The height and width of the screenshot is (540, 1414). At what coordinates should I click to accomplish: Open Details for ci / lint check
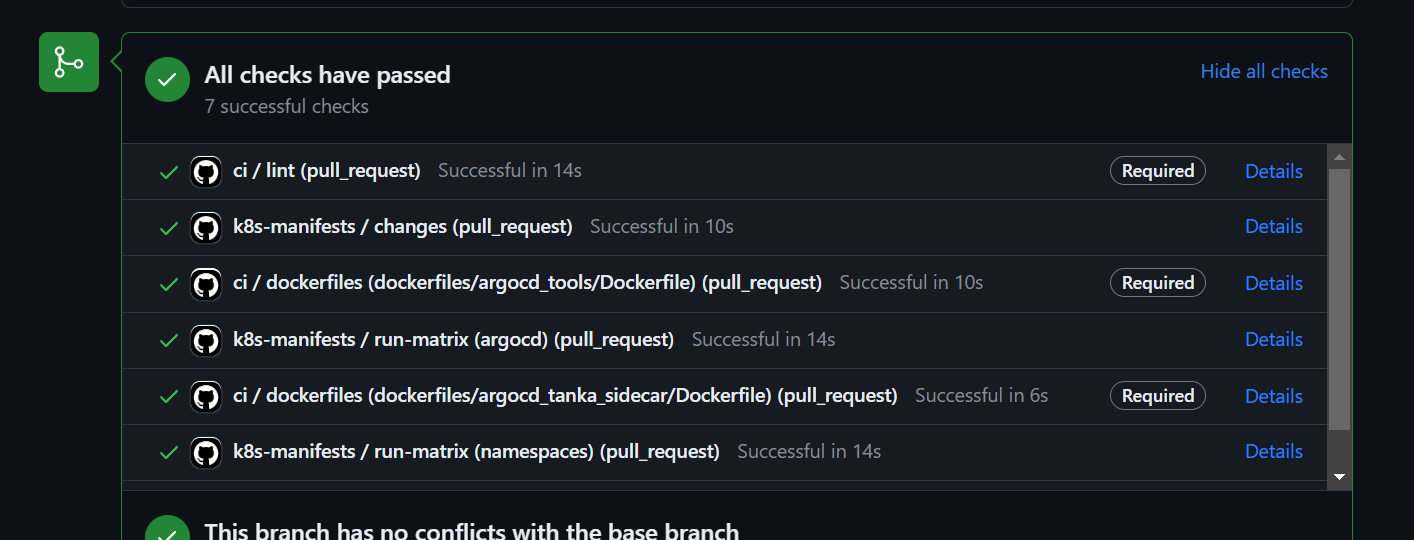(1273, 171)
